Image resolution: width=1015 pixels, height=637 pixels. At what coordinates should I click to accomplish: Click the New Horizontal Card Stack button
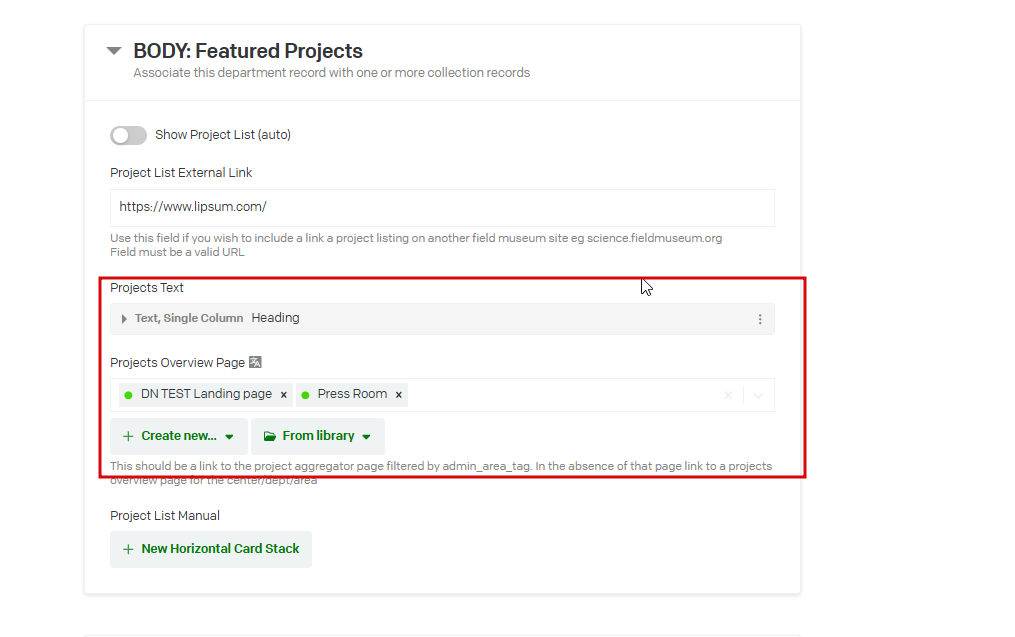coord(211,549)
